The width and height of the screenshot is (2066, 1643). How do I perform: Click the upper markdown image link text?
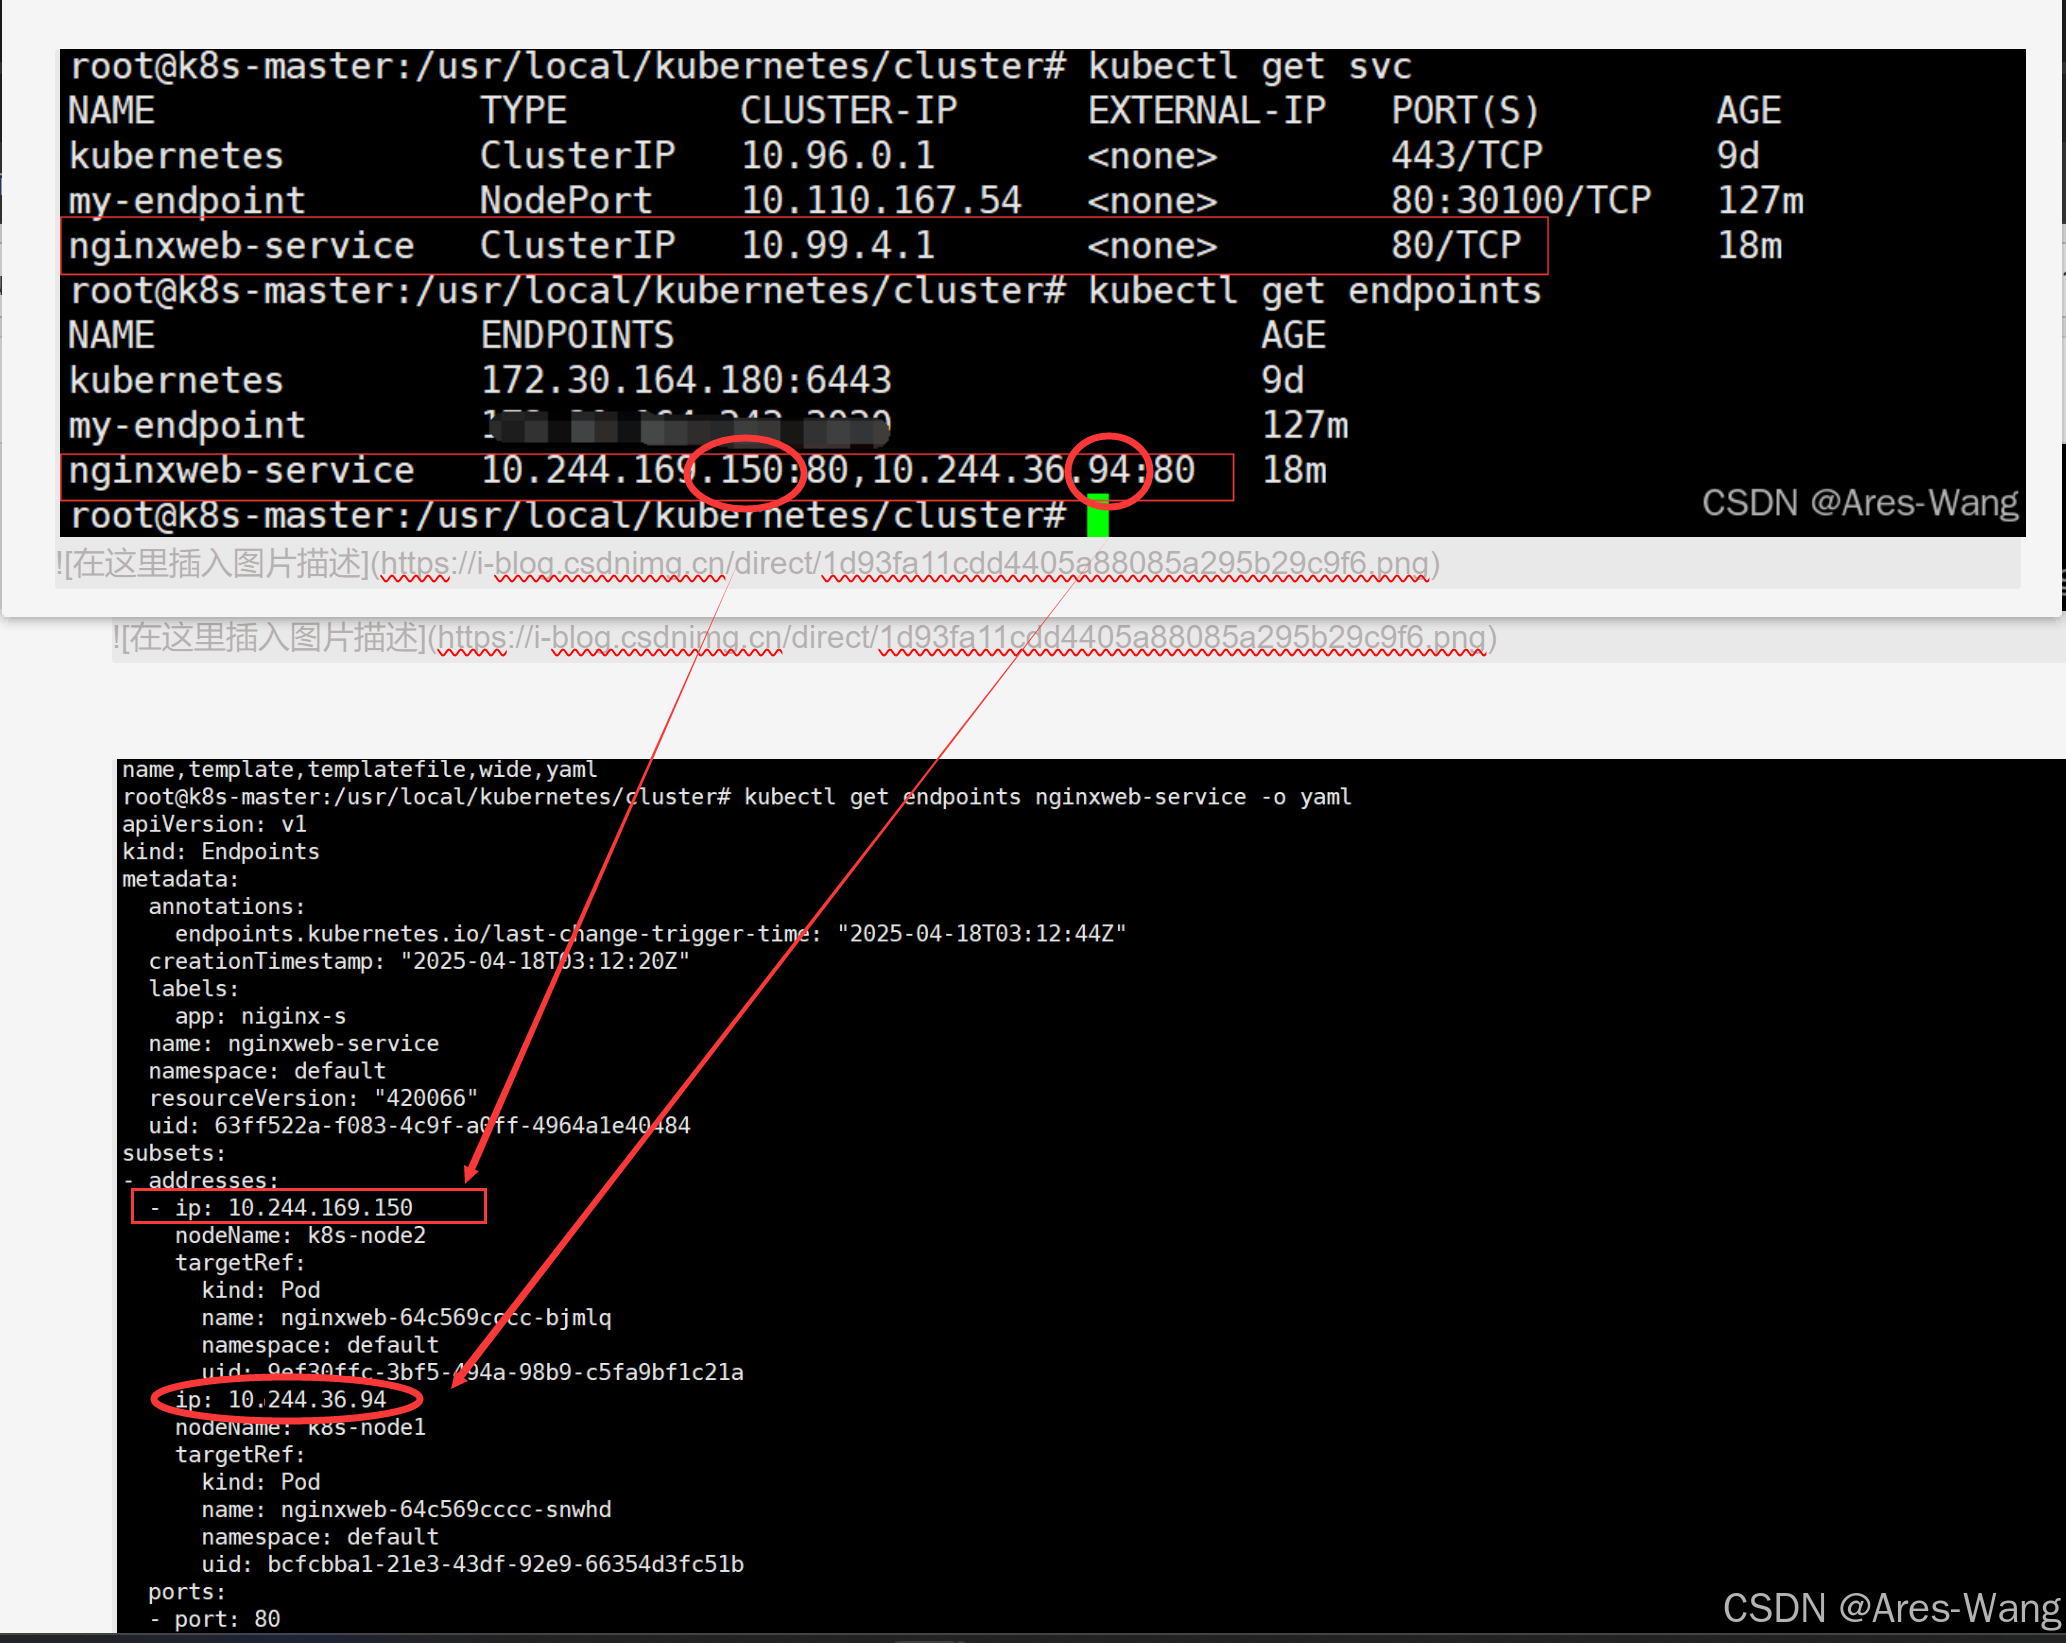746,565
